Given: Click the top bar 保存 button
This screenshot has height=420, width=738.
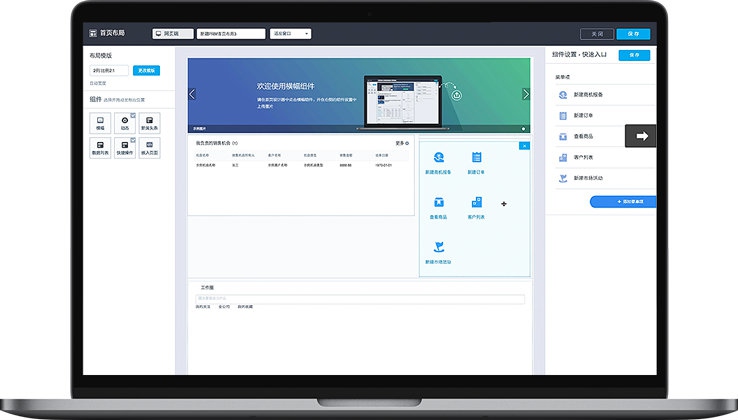Looking at the screenshot, I should [634, 34].
